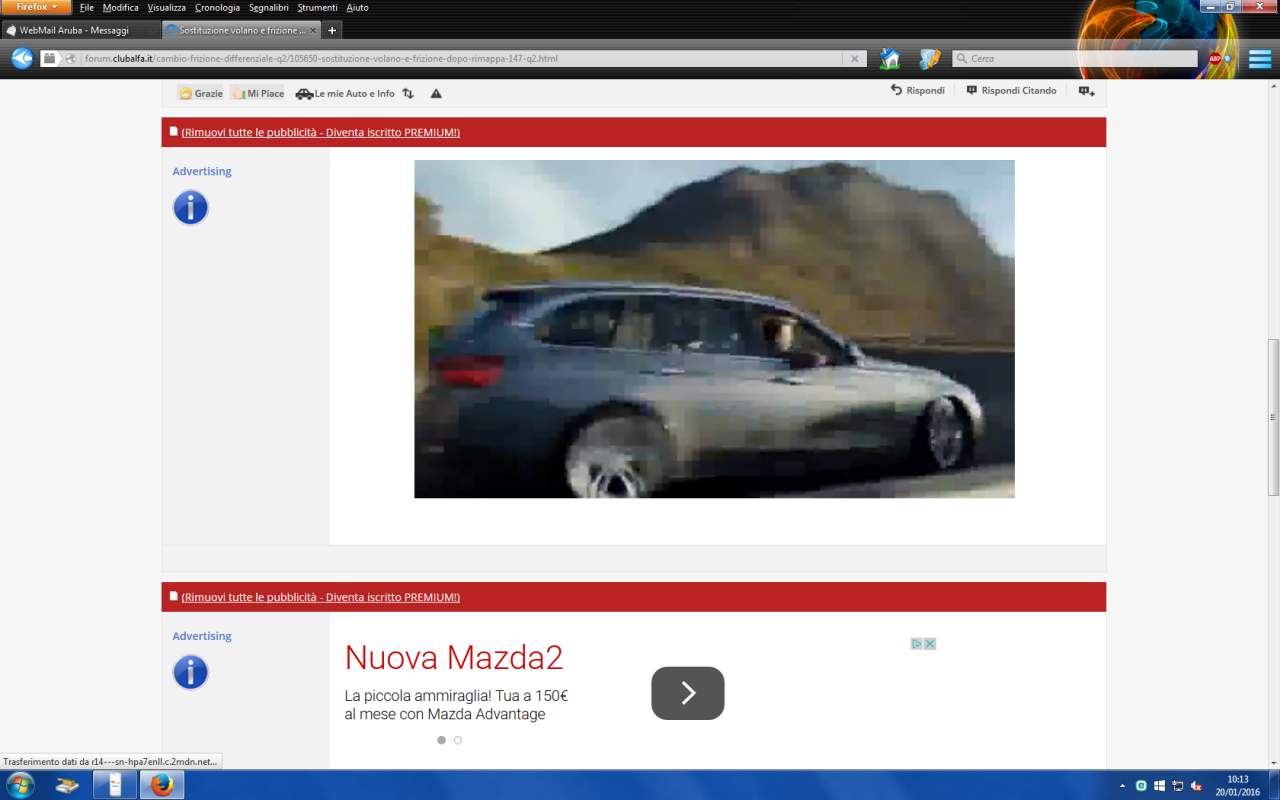This screenshot has width=1280, height=800.
Task: Click the third pinned taskbar program icon
Action: click(114, 785)
